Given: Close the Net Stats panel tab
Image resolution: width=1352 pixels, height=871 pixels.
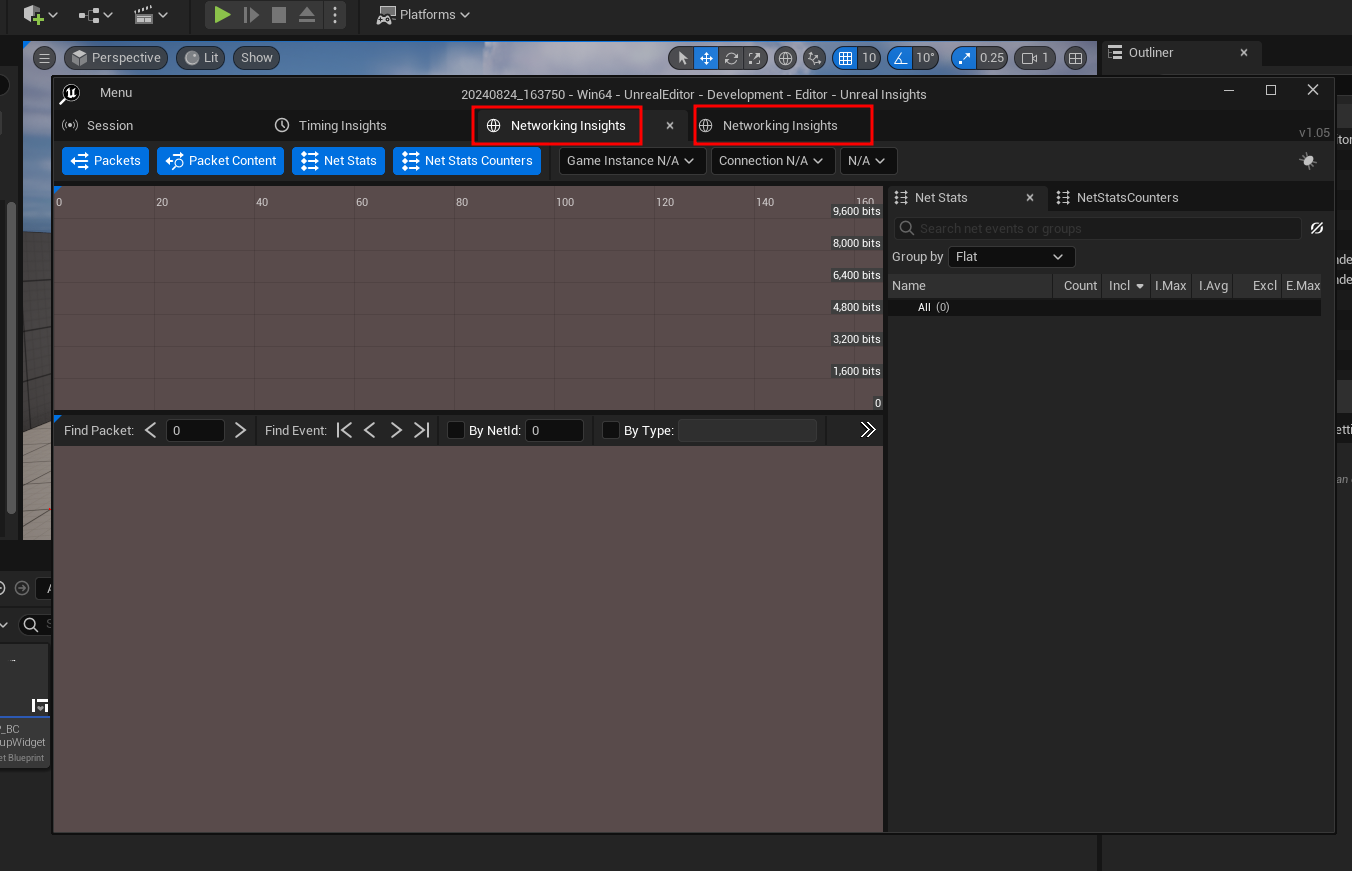Looking at the screenshot, I should pyautogui.click(x=1030, y=198).
